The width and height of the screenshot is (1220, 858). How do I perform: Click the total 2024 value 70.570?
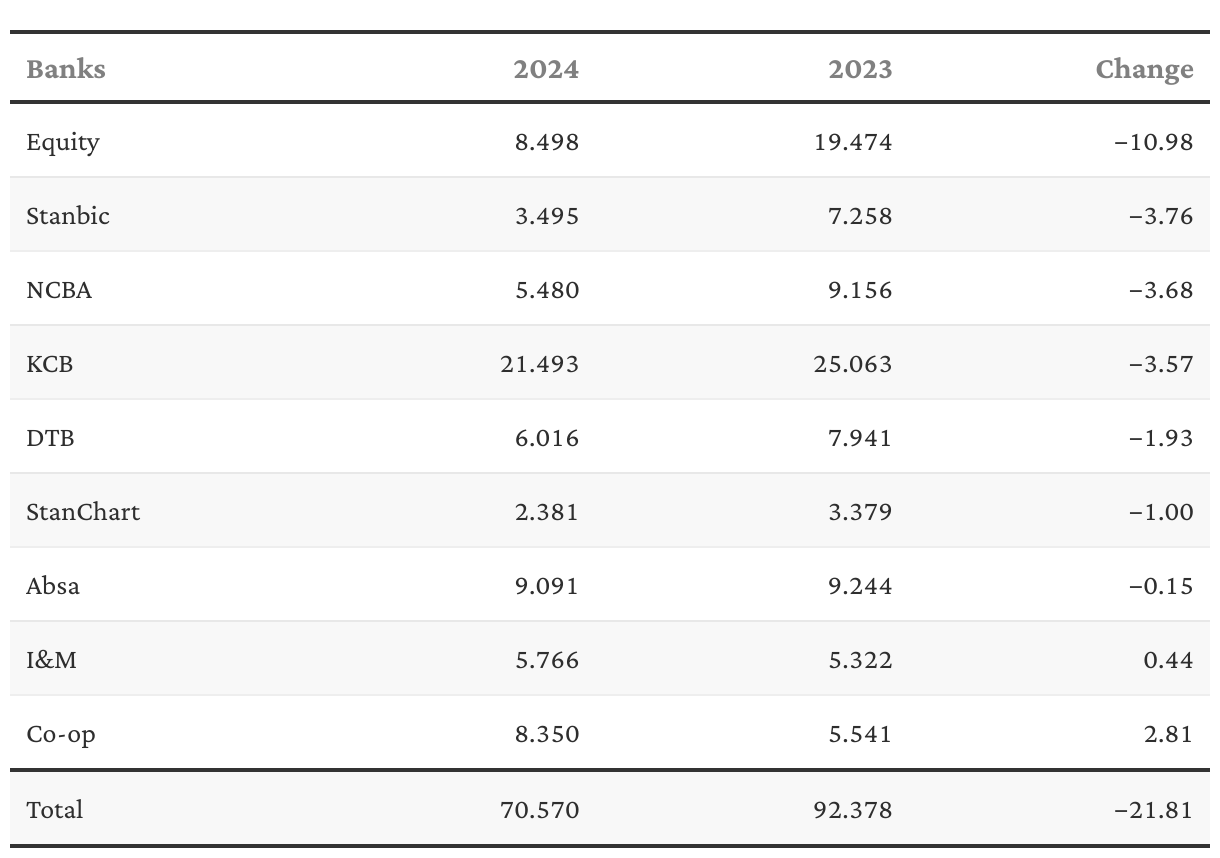pyautogui.click(x=539, y=809)
